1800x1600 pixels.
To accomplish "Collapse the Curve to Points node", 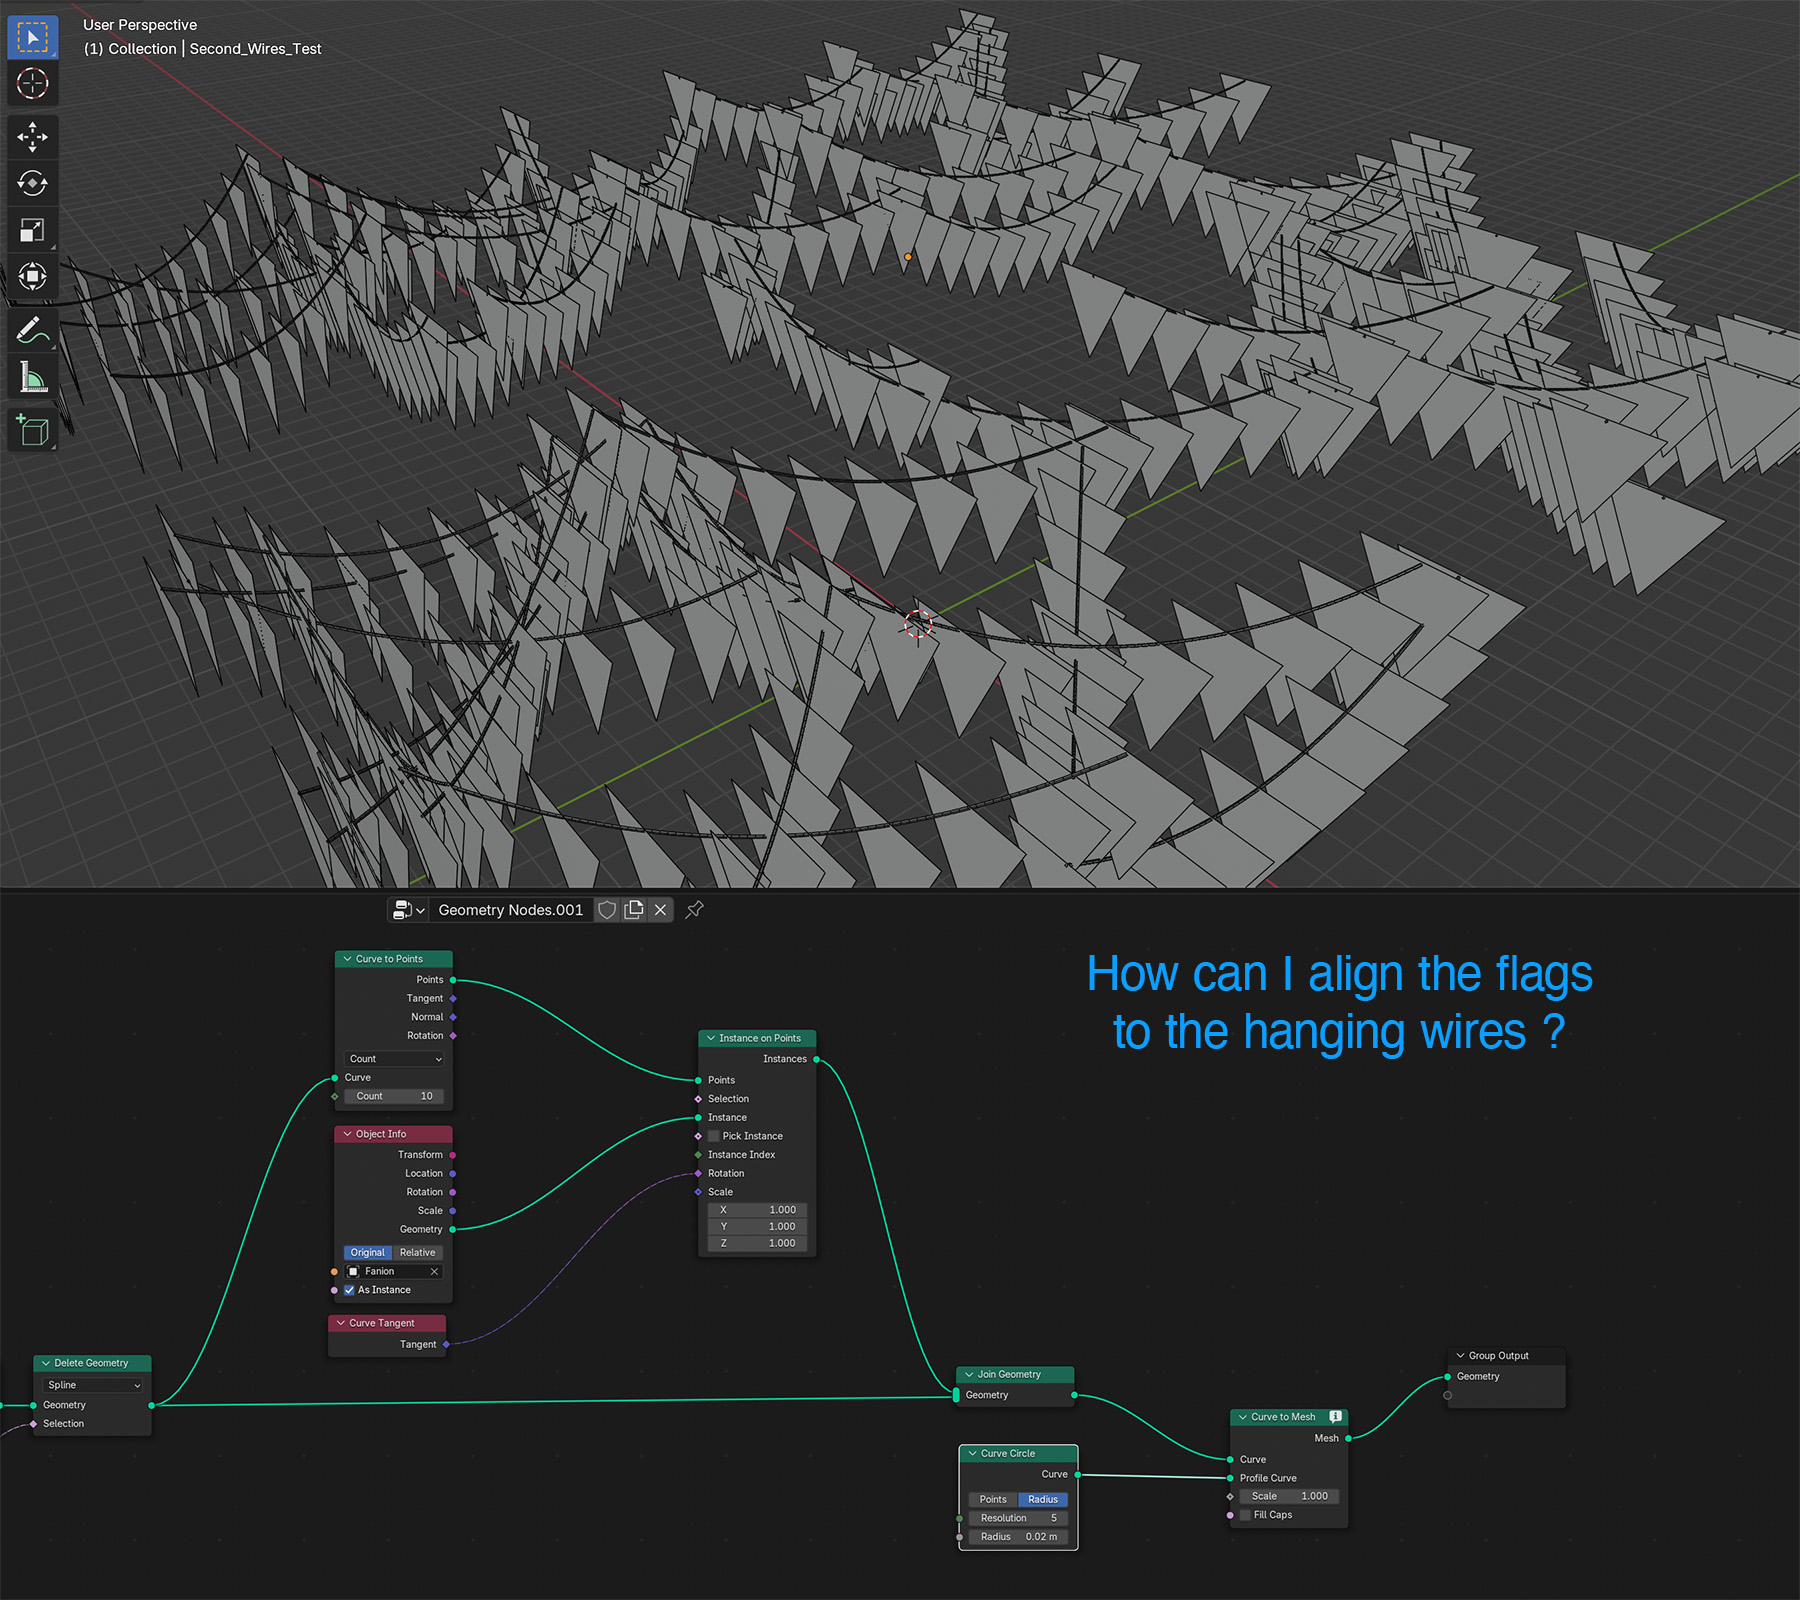I will [x=347, y=959].
